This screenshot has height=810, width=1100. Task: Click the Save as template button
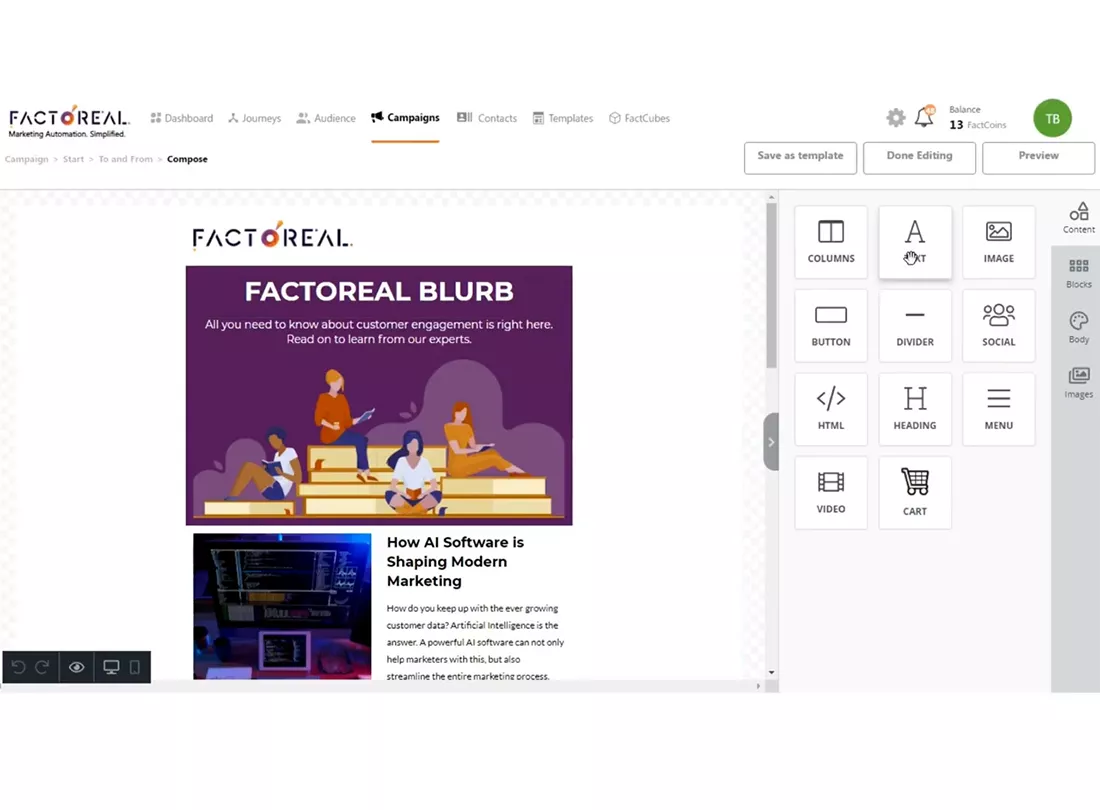[800, 158]
